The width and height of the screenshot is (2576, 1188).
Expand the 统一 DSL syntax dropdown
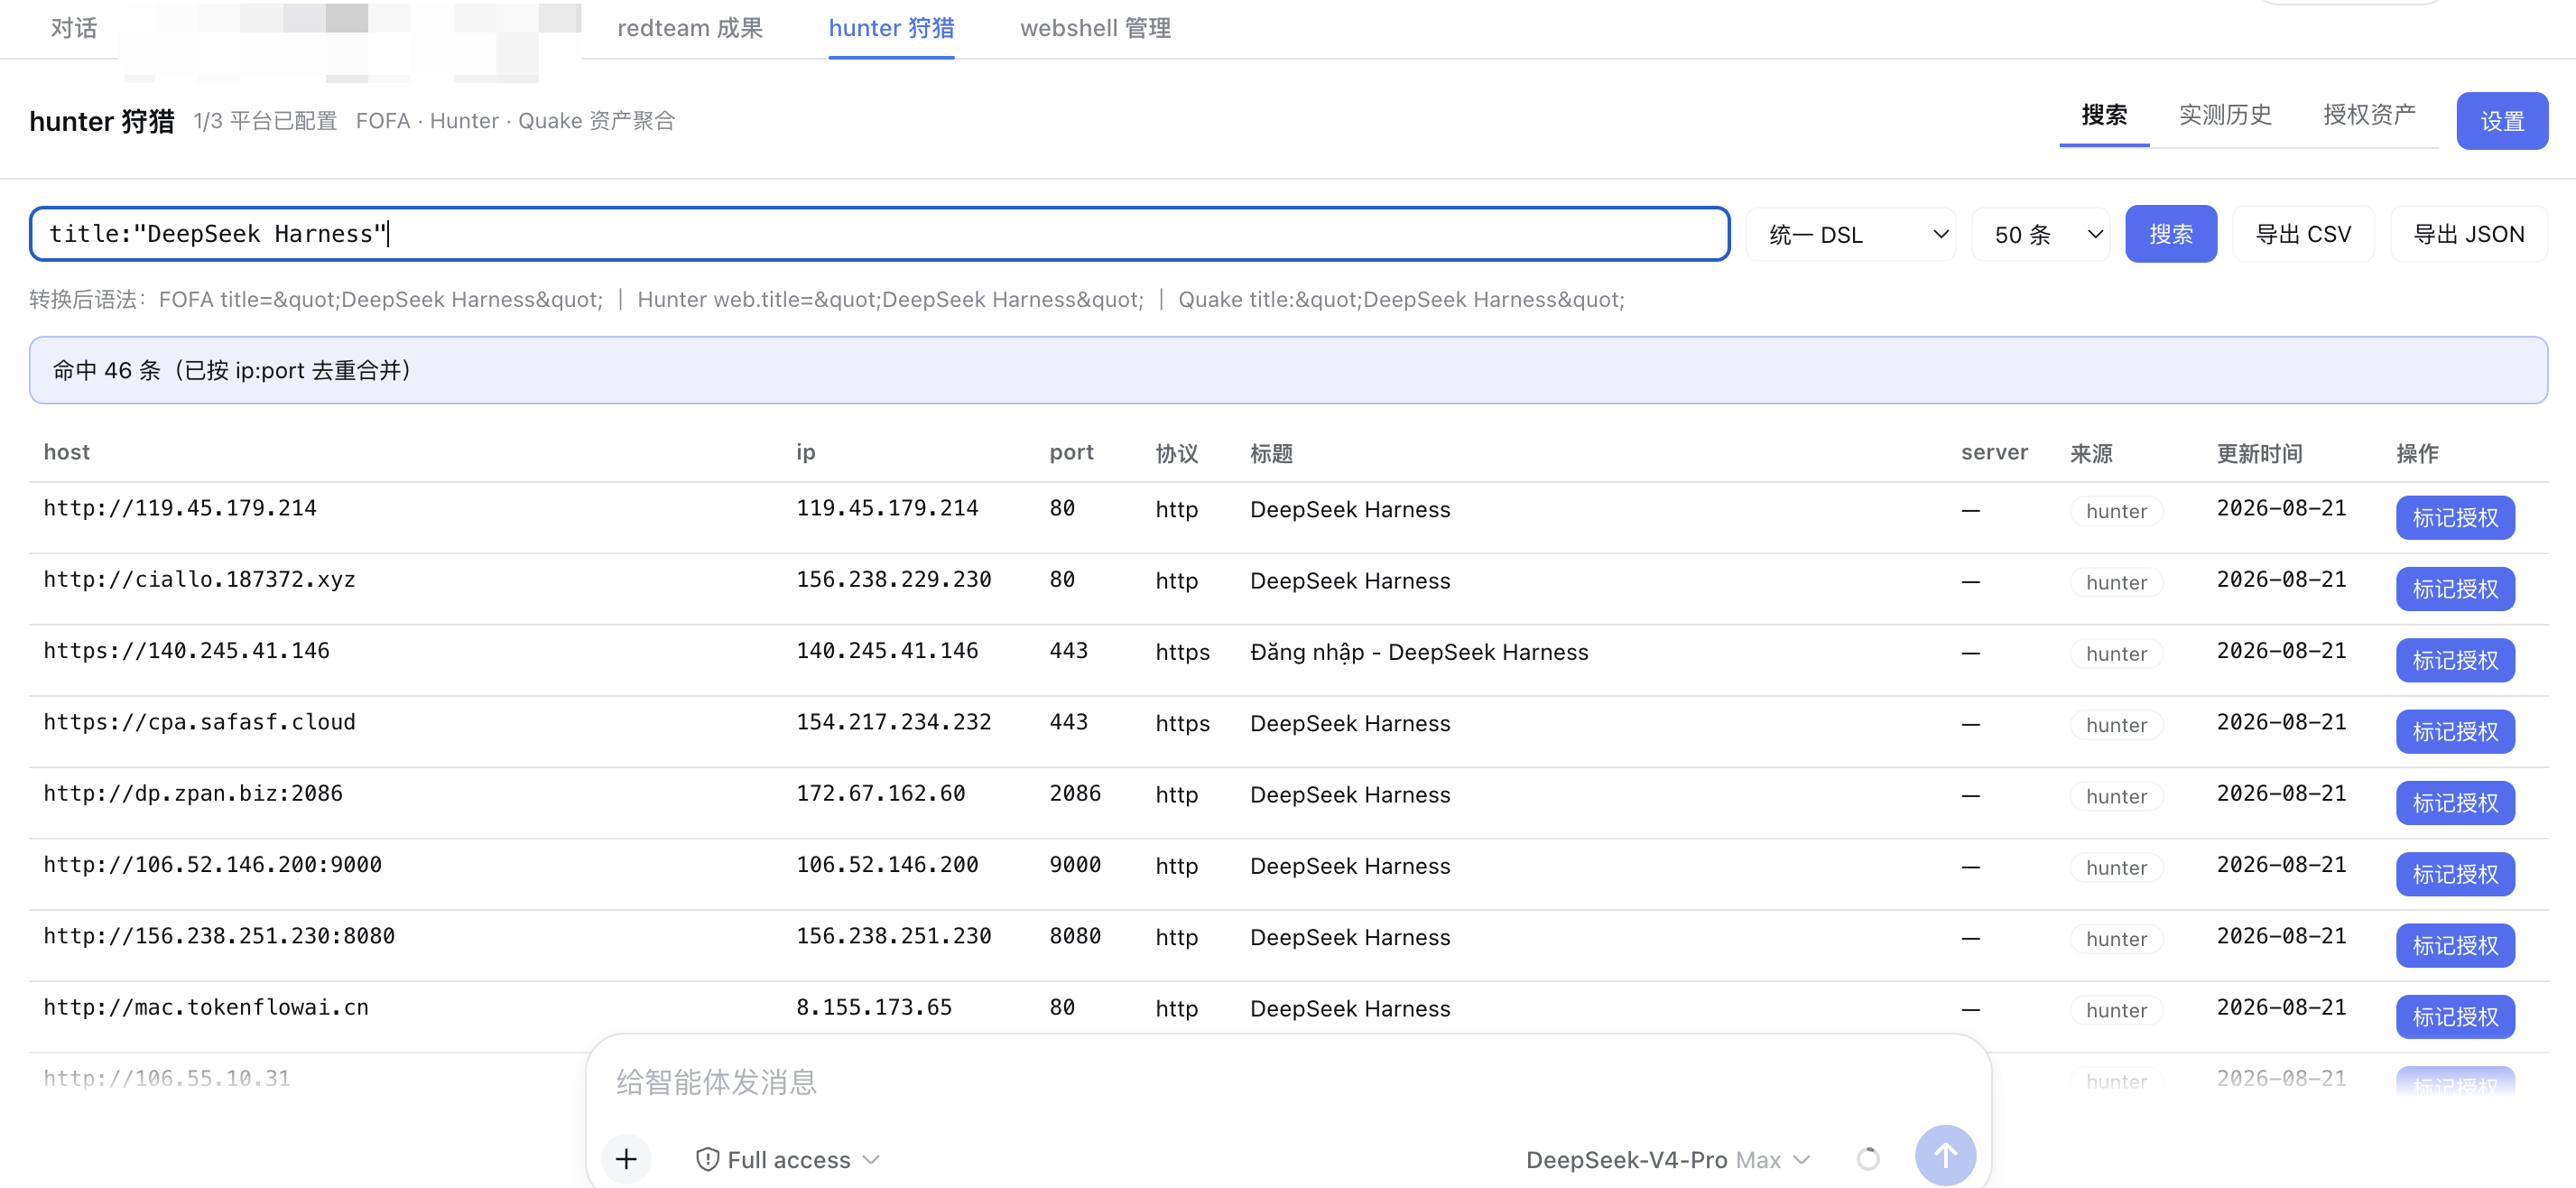click(x=1851, y=234)
